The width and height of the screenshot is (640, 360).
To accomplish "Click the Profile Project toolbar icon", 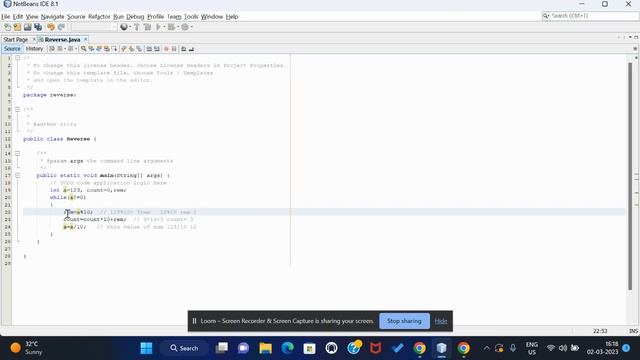I will 185,27.
